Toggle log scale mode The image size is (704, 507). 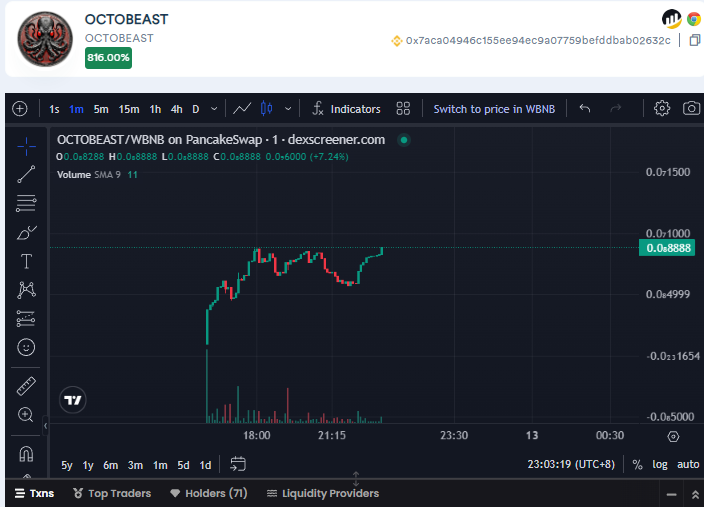pos(660,464)
